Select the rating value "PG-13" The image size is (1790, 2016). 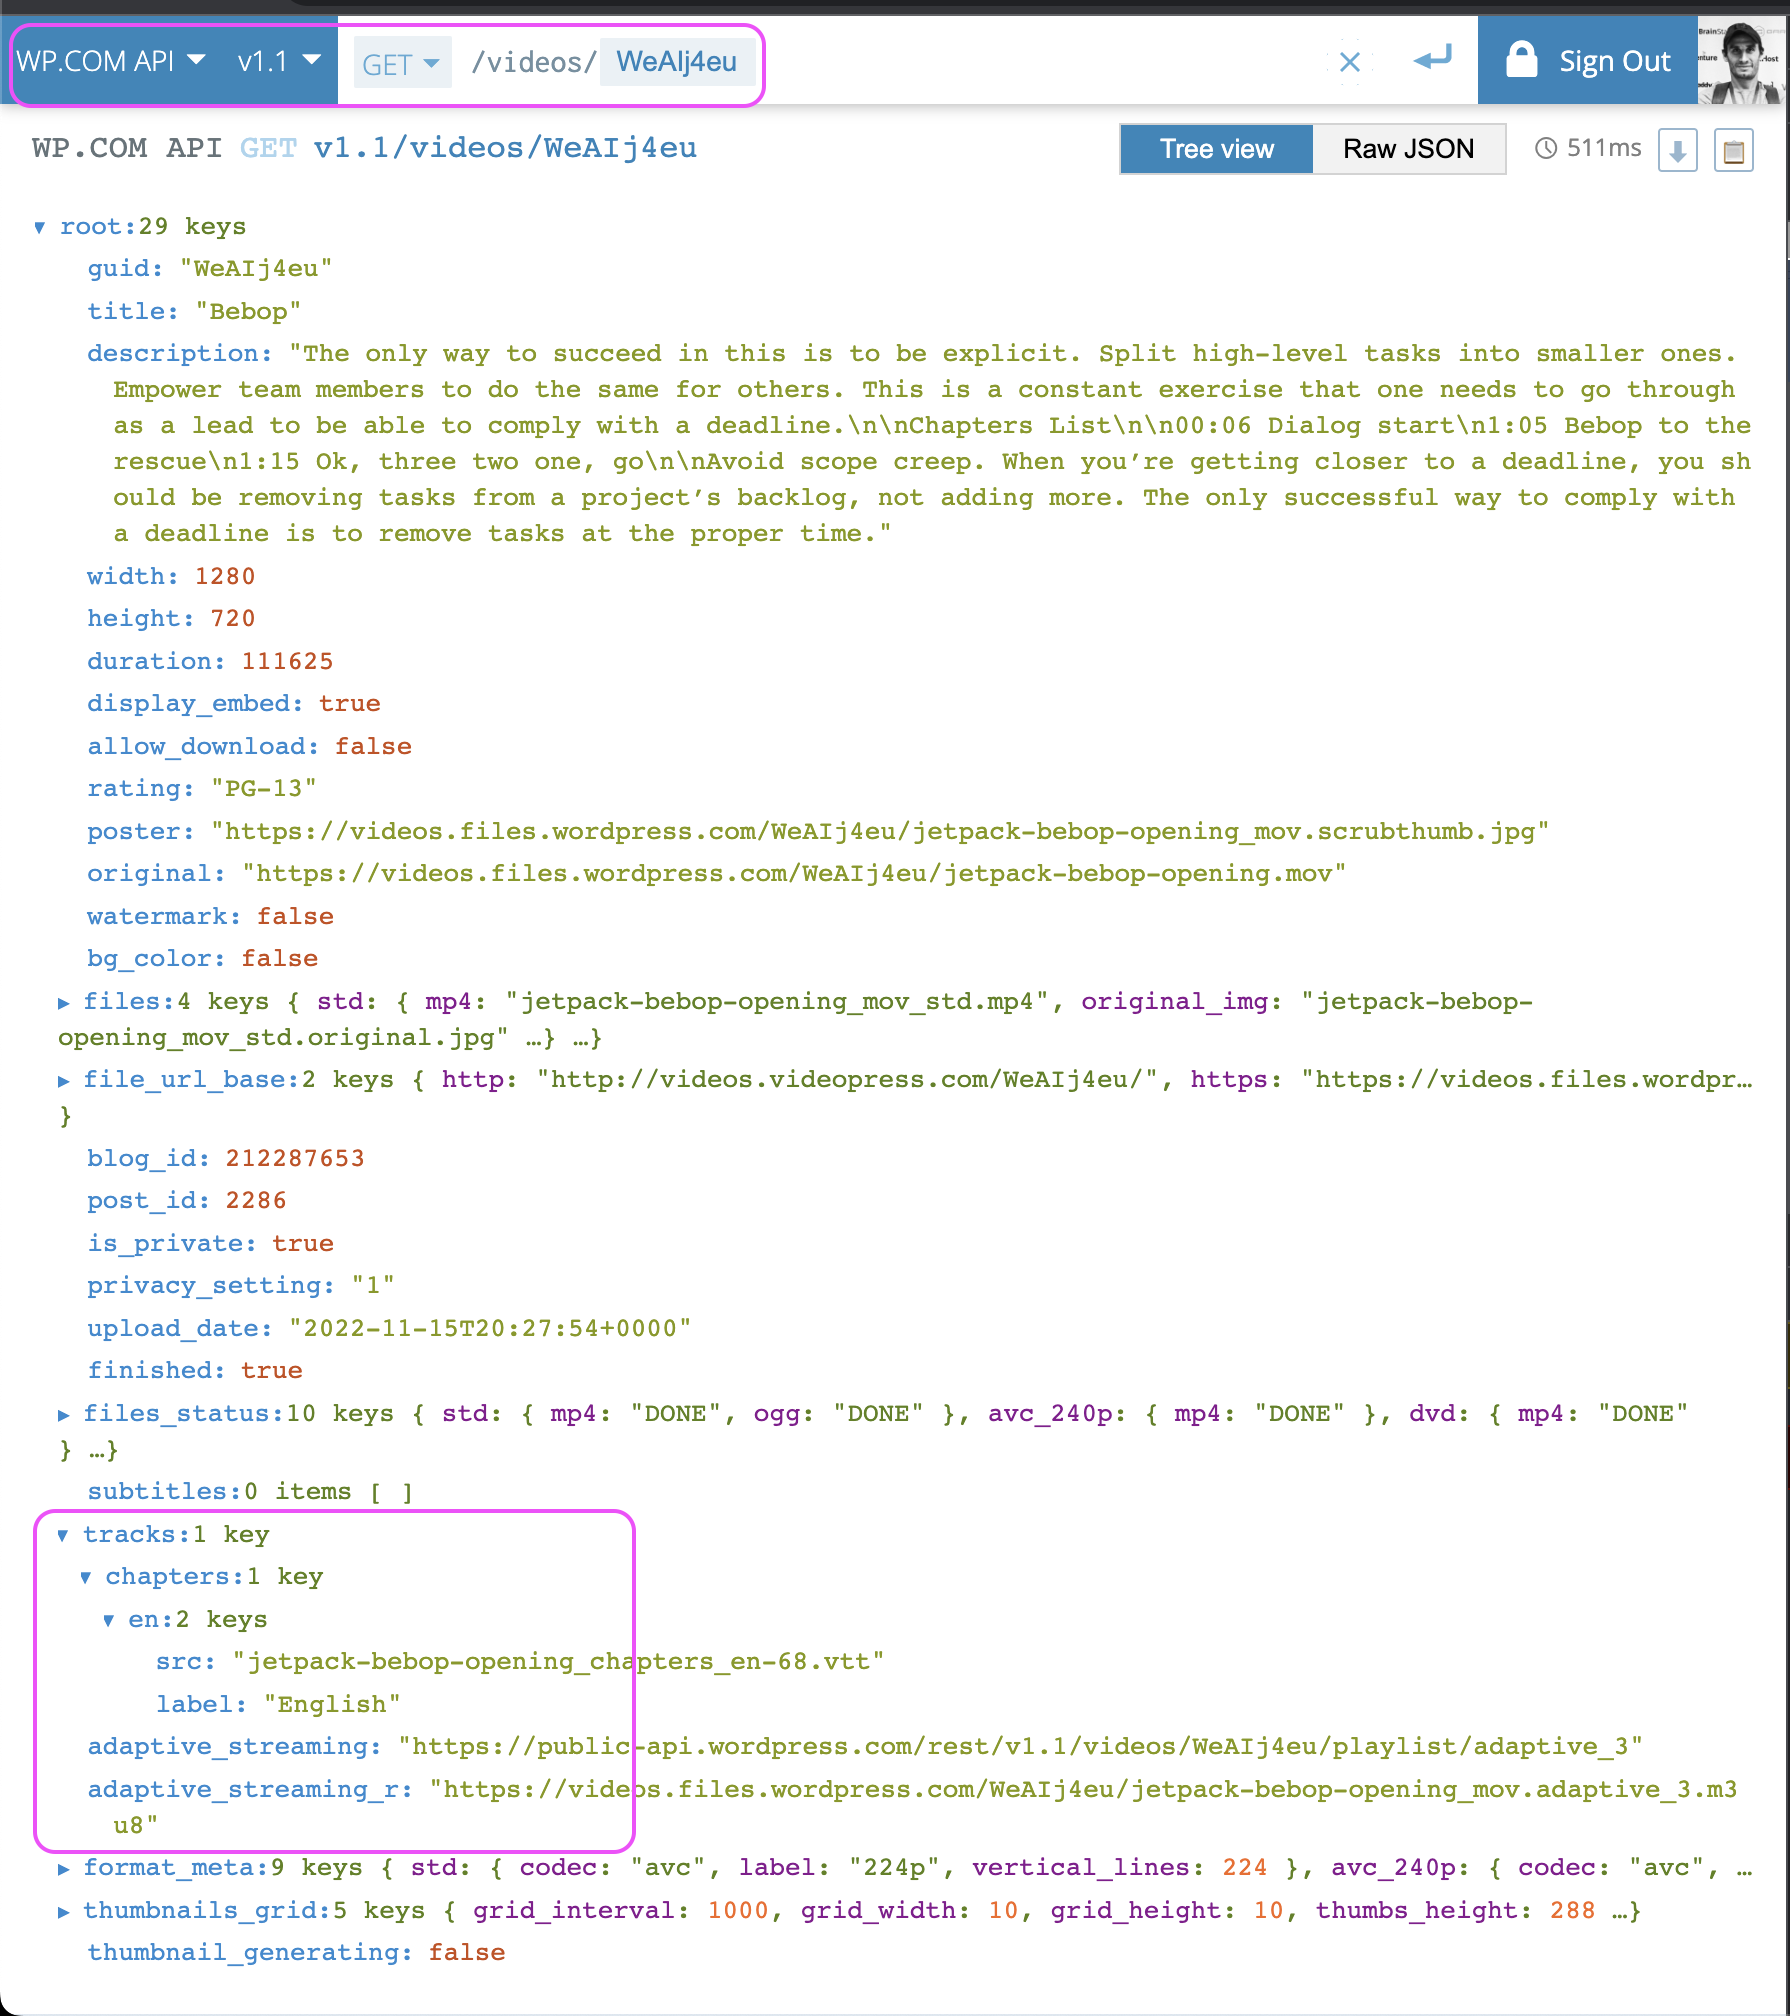[x=264, y=789]
